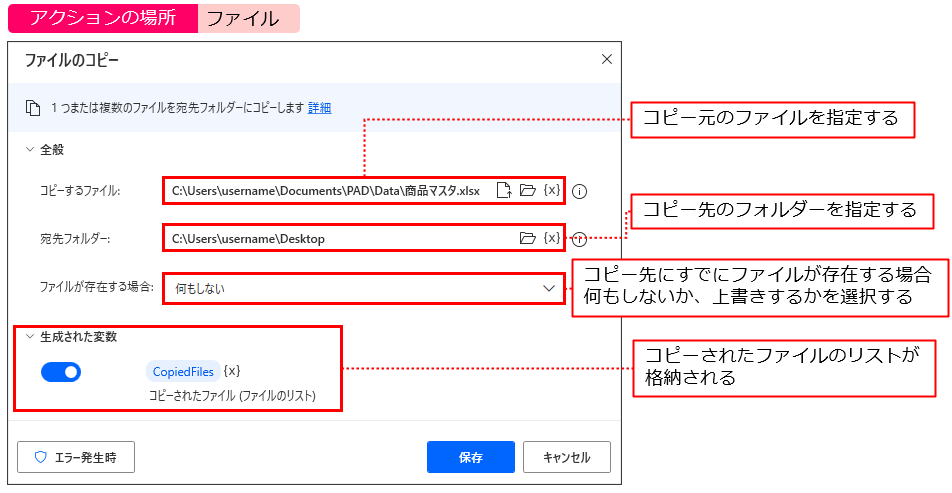
Task: Click the {x} variable icon in コピーするファイル field
Action: point(551,190)
